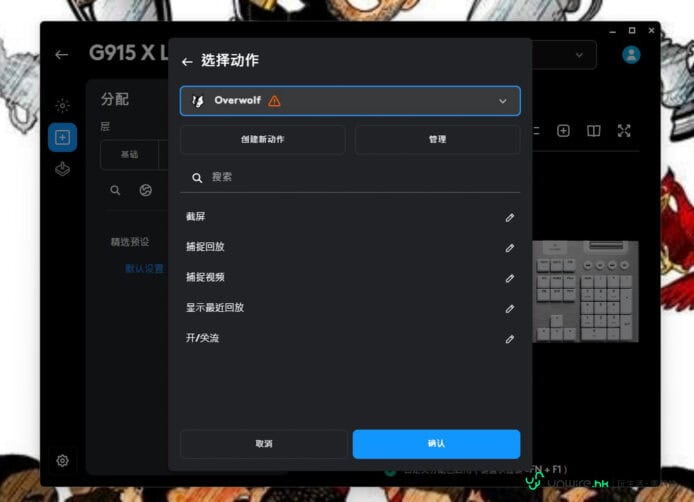Screen dimensions: 694x502
Task: Click the user profile avatar icon
Action: [x=631, y=55]
